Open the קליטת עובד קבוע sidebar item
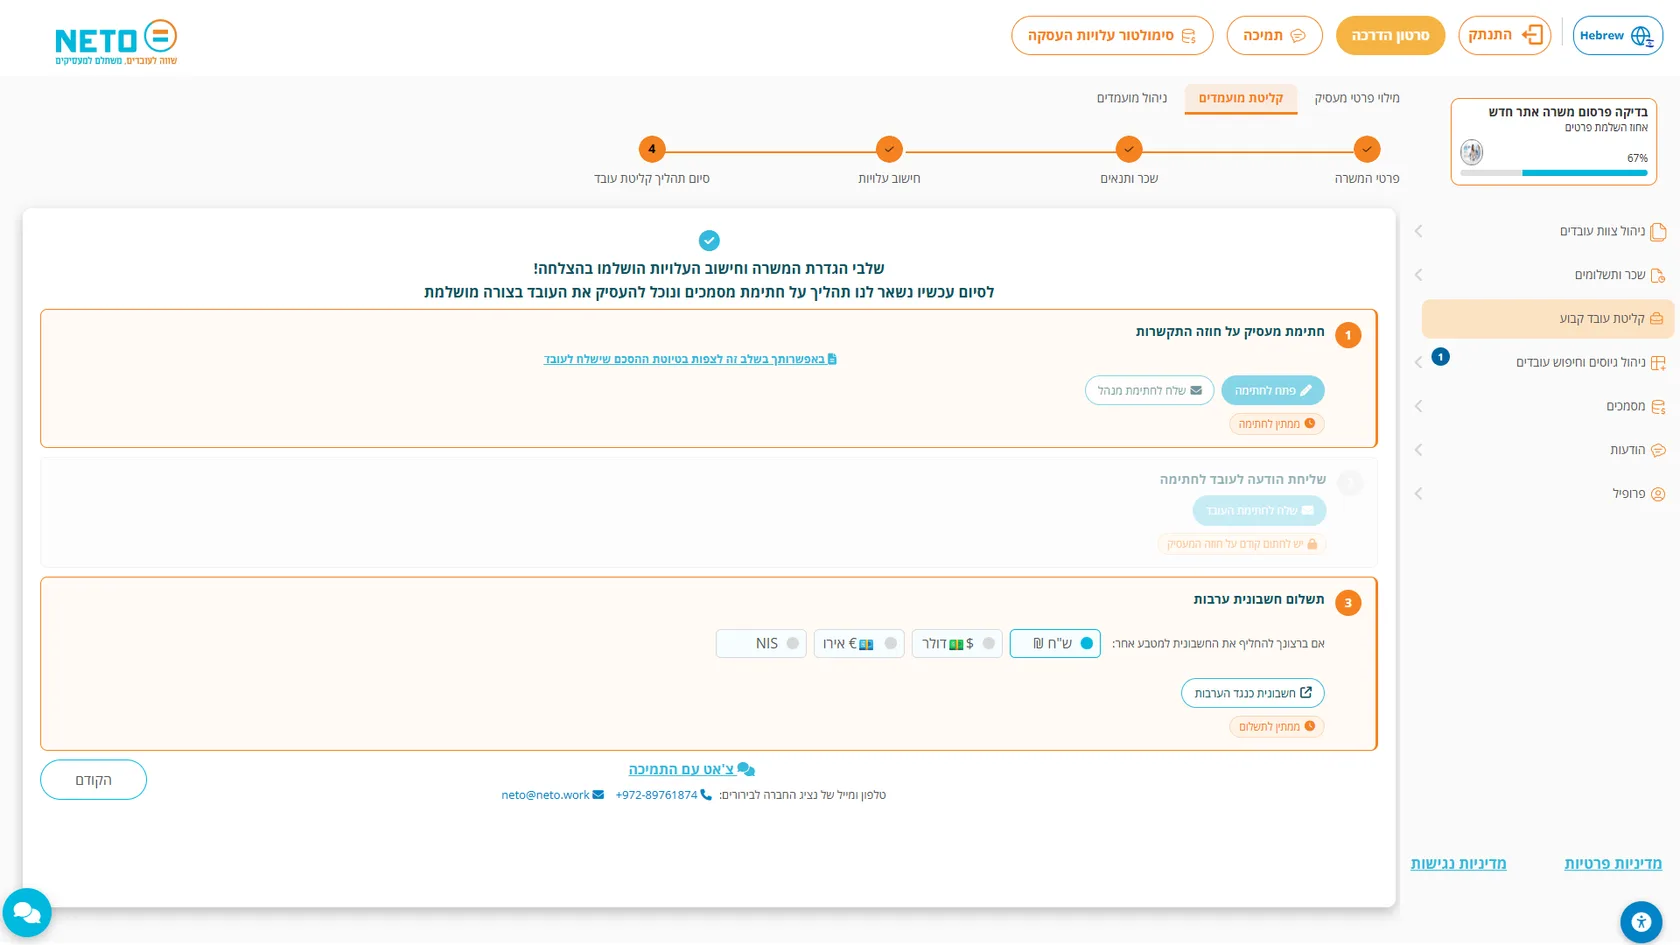The image size is (1680, 945). tap(1548, 319)
